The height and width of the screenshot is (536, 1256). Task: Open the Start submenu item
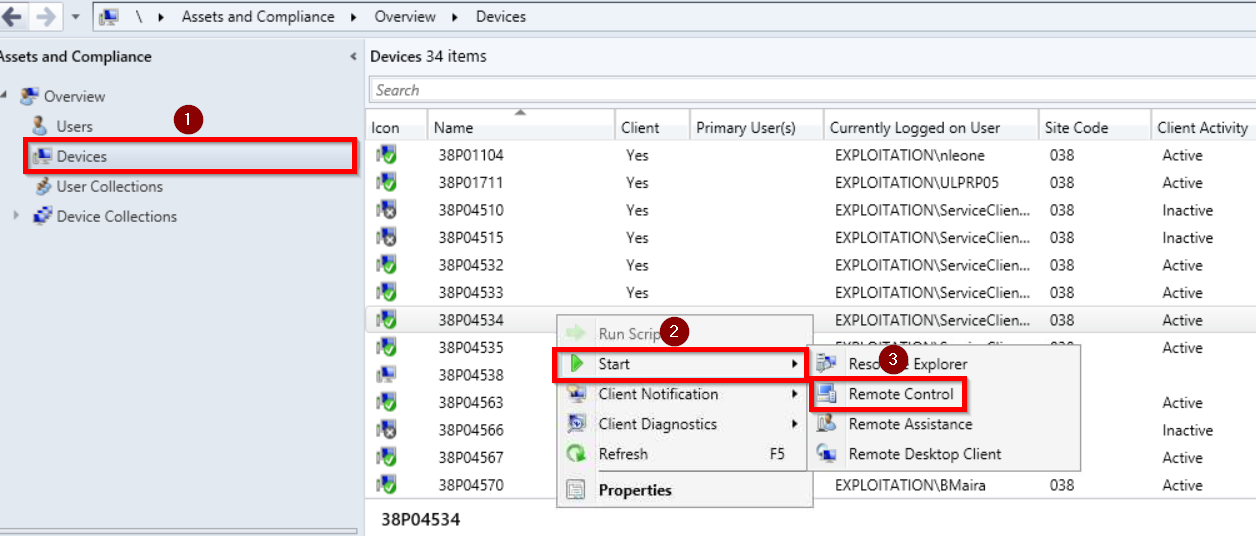[x=614, y=364]
